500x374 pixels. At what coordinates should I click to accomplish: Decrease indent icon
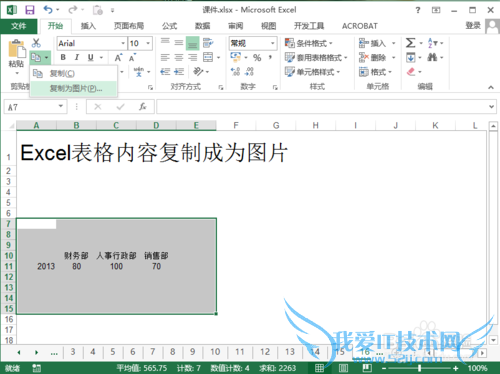[x=165, y=72]
